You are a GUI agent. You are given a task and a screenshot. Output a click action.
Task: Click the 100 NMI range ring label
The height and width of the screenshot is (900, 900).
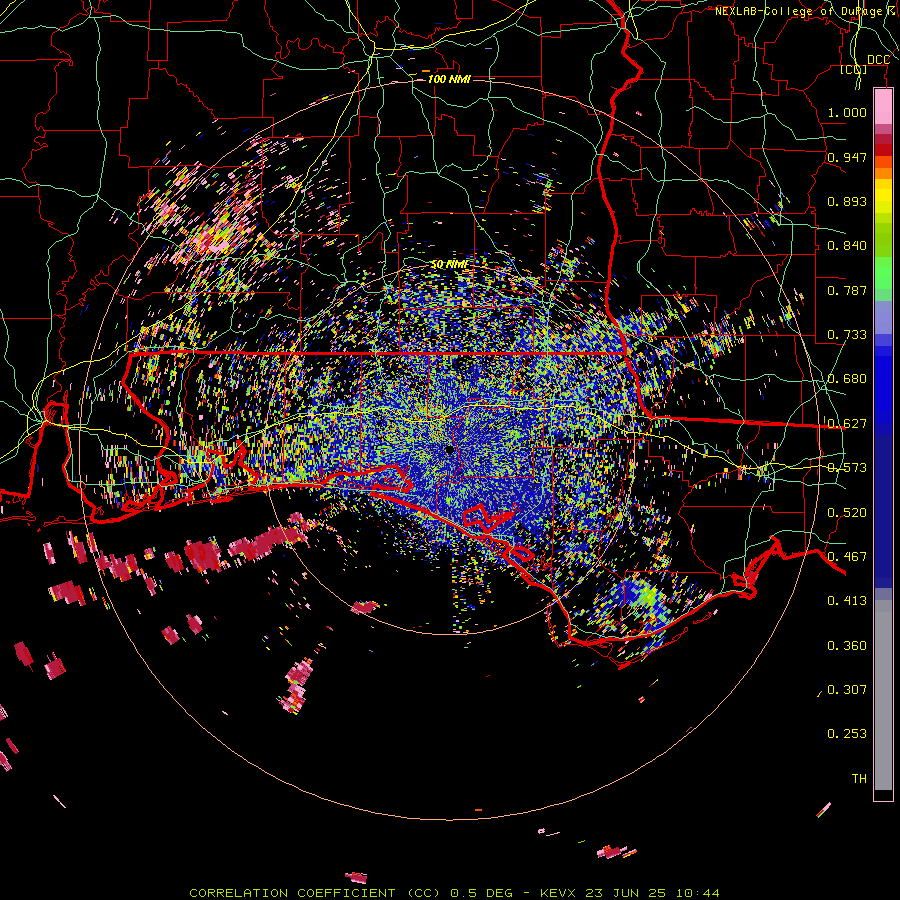tap(449, 79)
